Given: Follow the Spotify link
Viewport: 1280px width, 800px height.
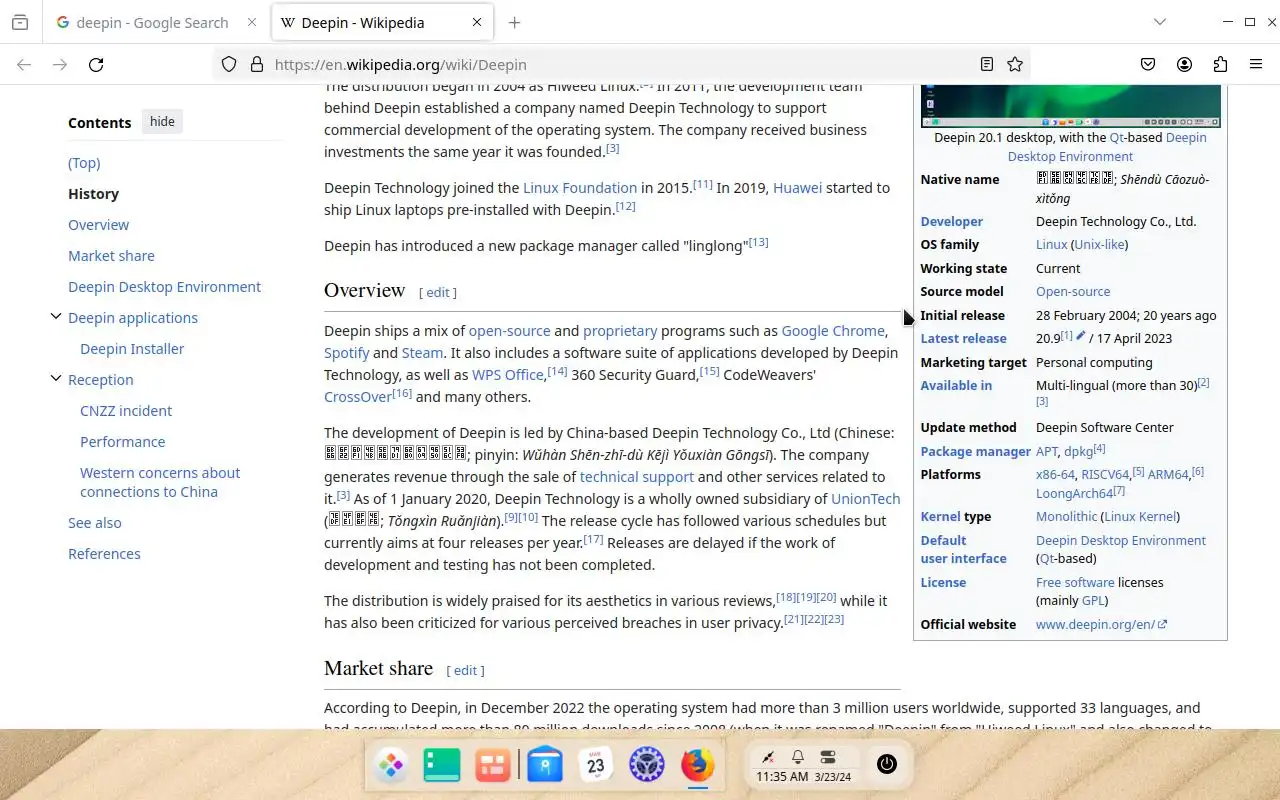Looking at the screenshot, I should click(346, 353).
